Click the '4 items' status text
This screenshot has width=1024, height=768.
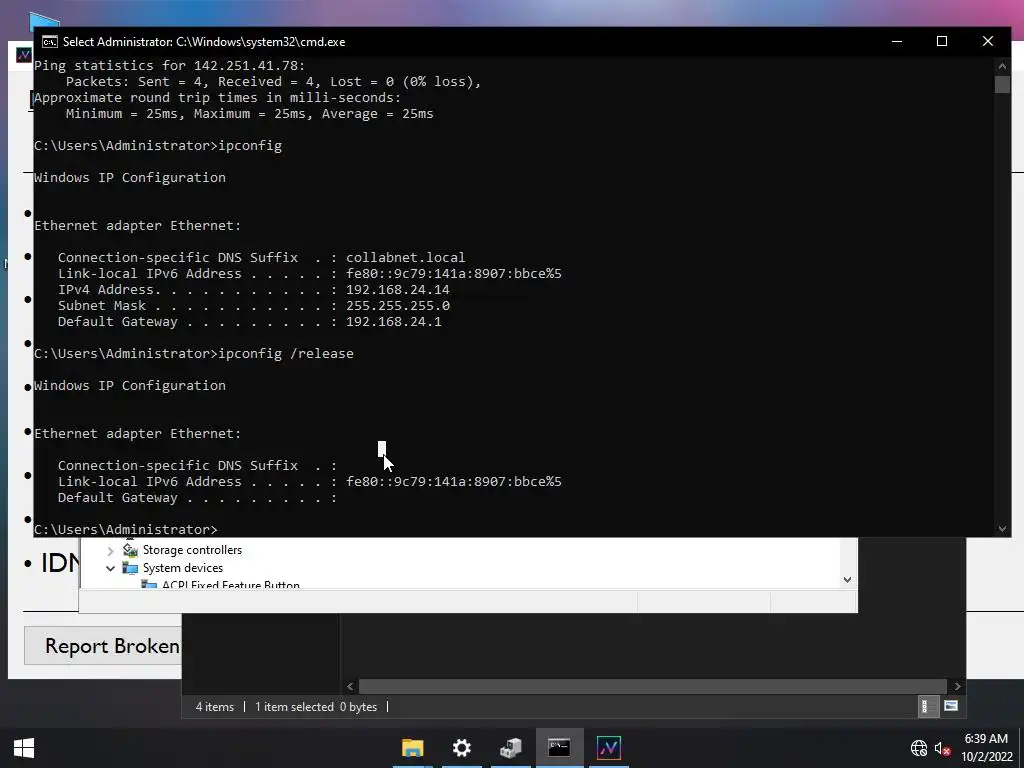click(215, 707)
